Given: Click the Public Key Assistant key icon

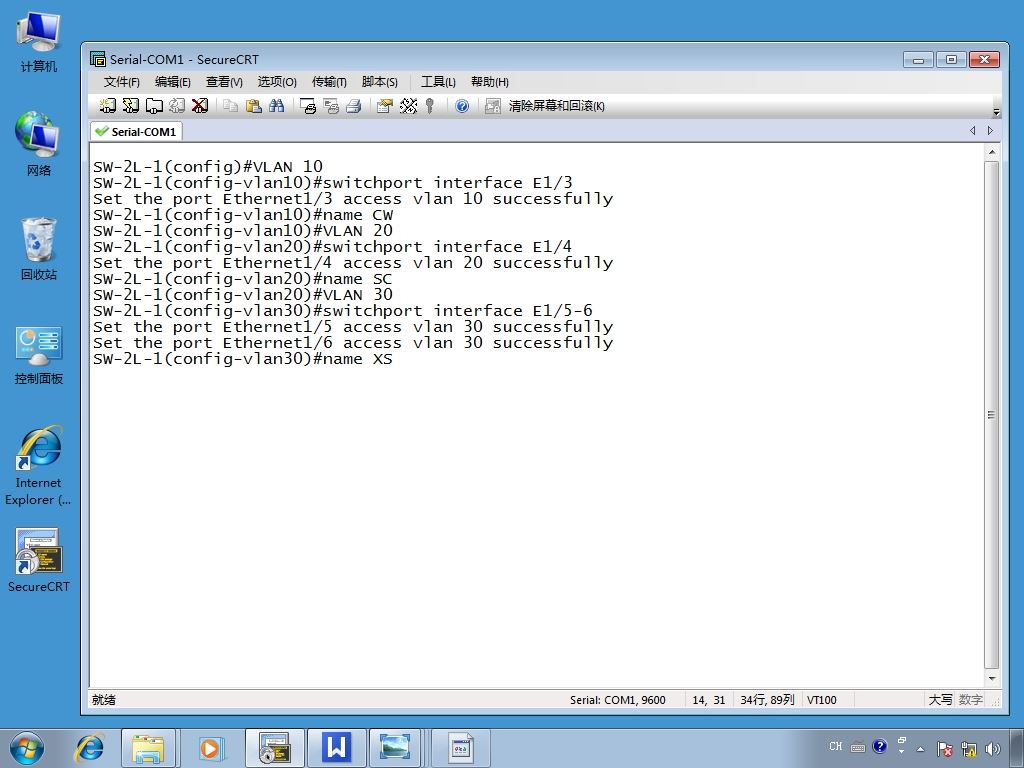Looking at the screenshot, I should pos(430,106).
